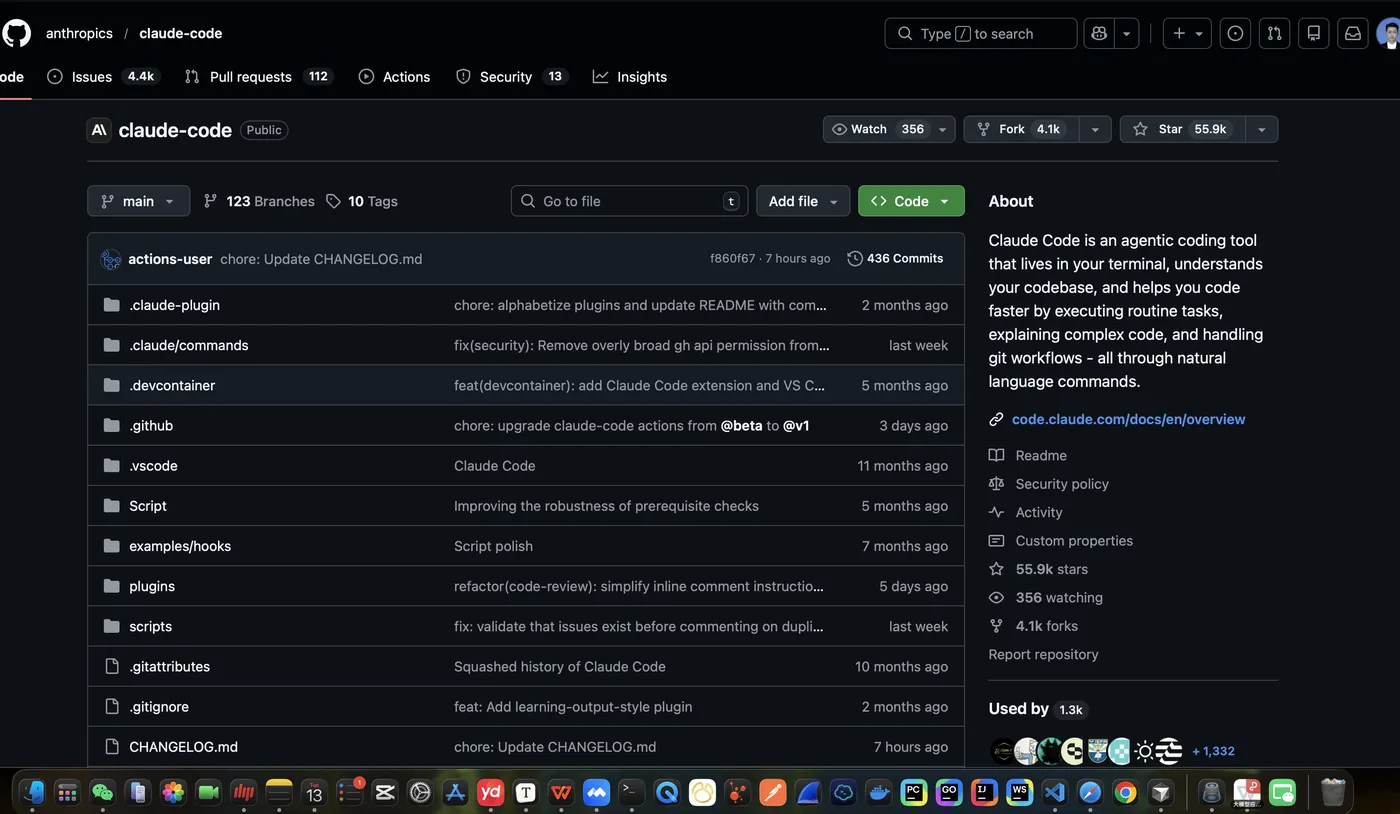Go to the Security tab
The image size is (1400, 814).
click(505, 77)
